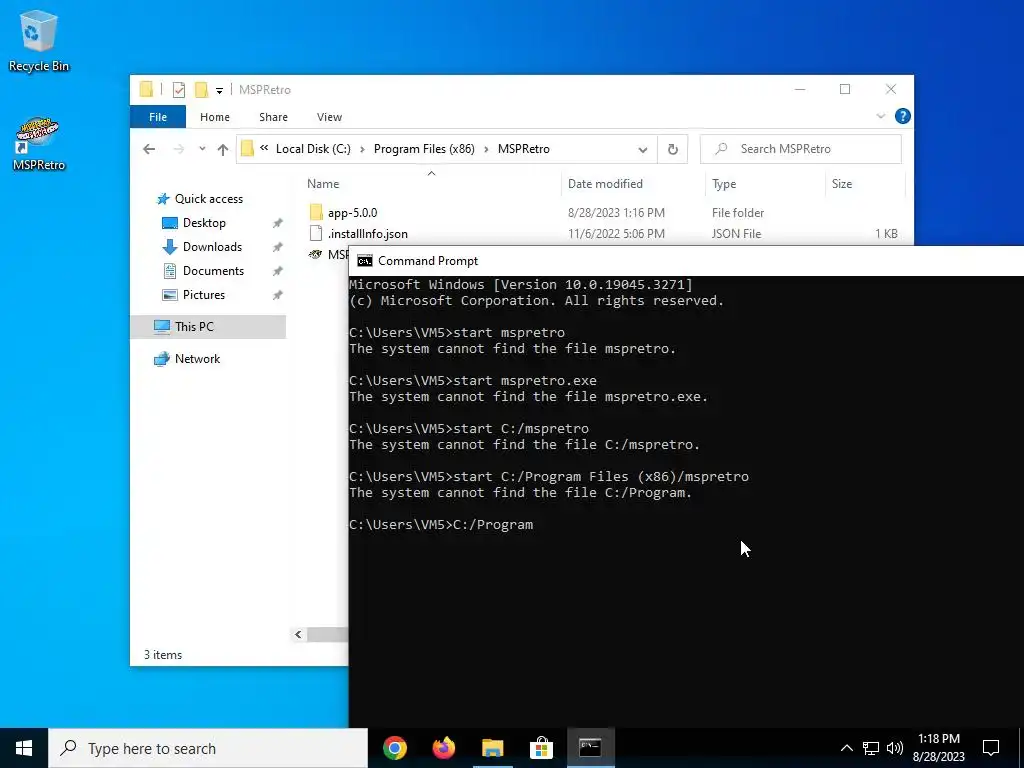Refresh the MSPRetro folder view
This screenshot has width=1024, height=768.
(673, 150)
